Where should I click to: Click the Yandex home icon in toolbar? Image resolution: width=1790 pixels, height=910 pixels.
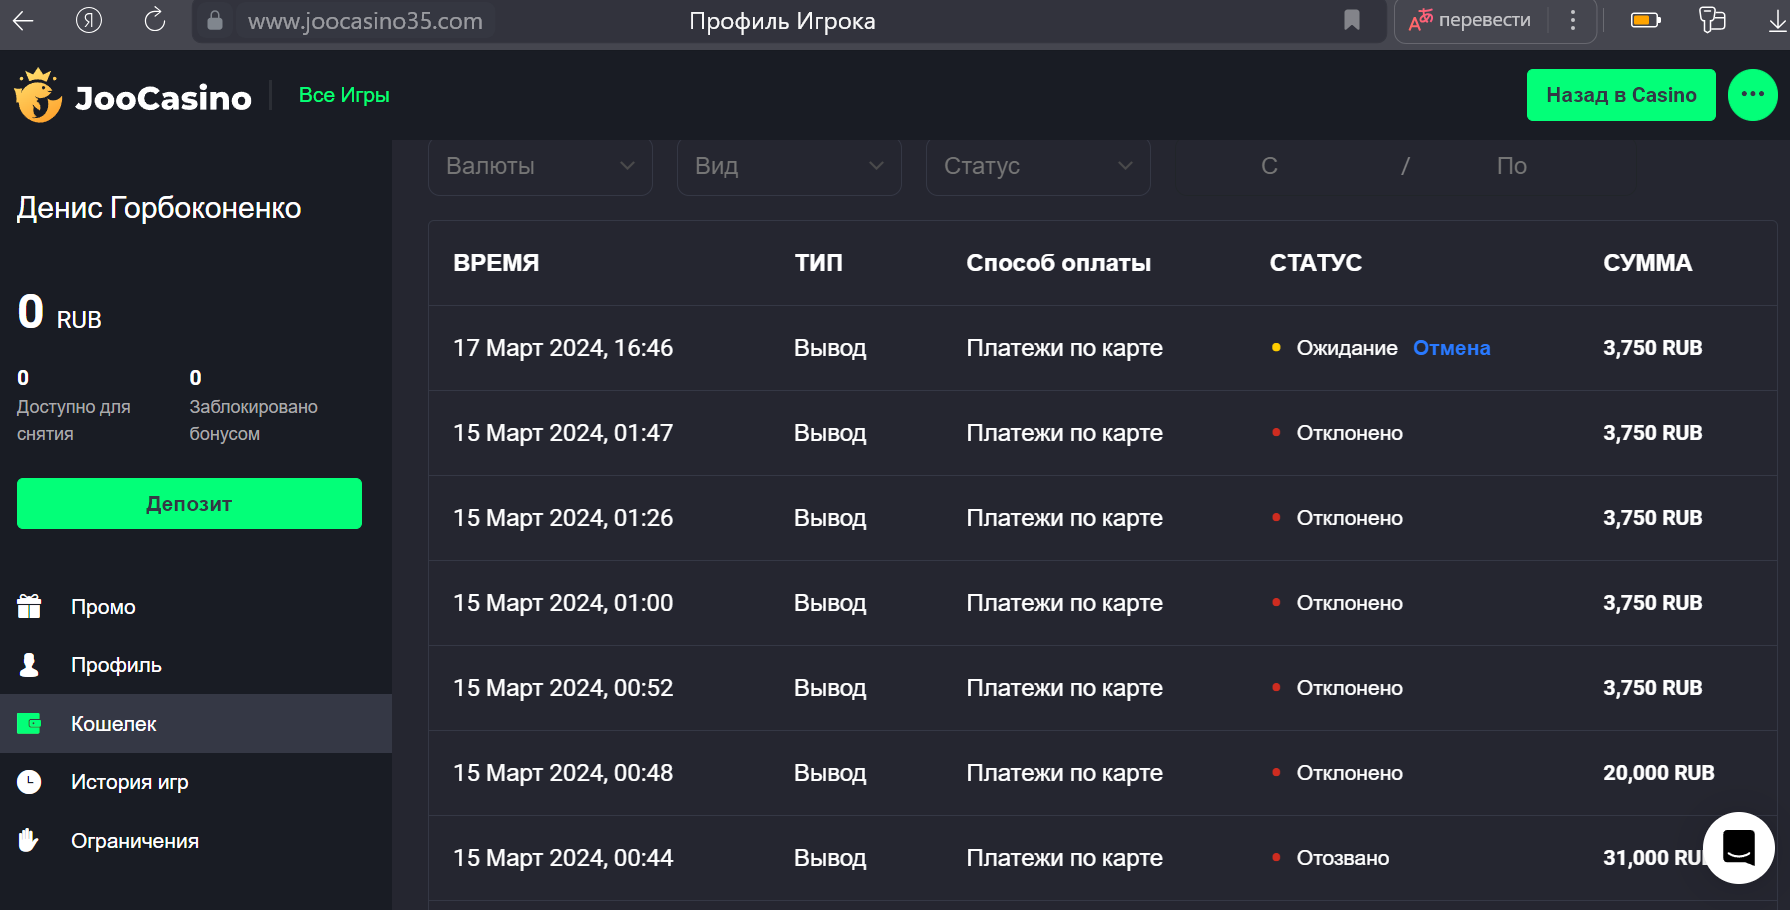point(89,20)
